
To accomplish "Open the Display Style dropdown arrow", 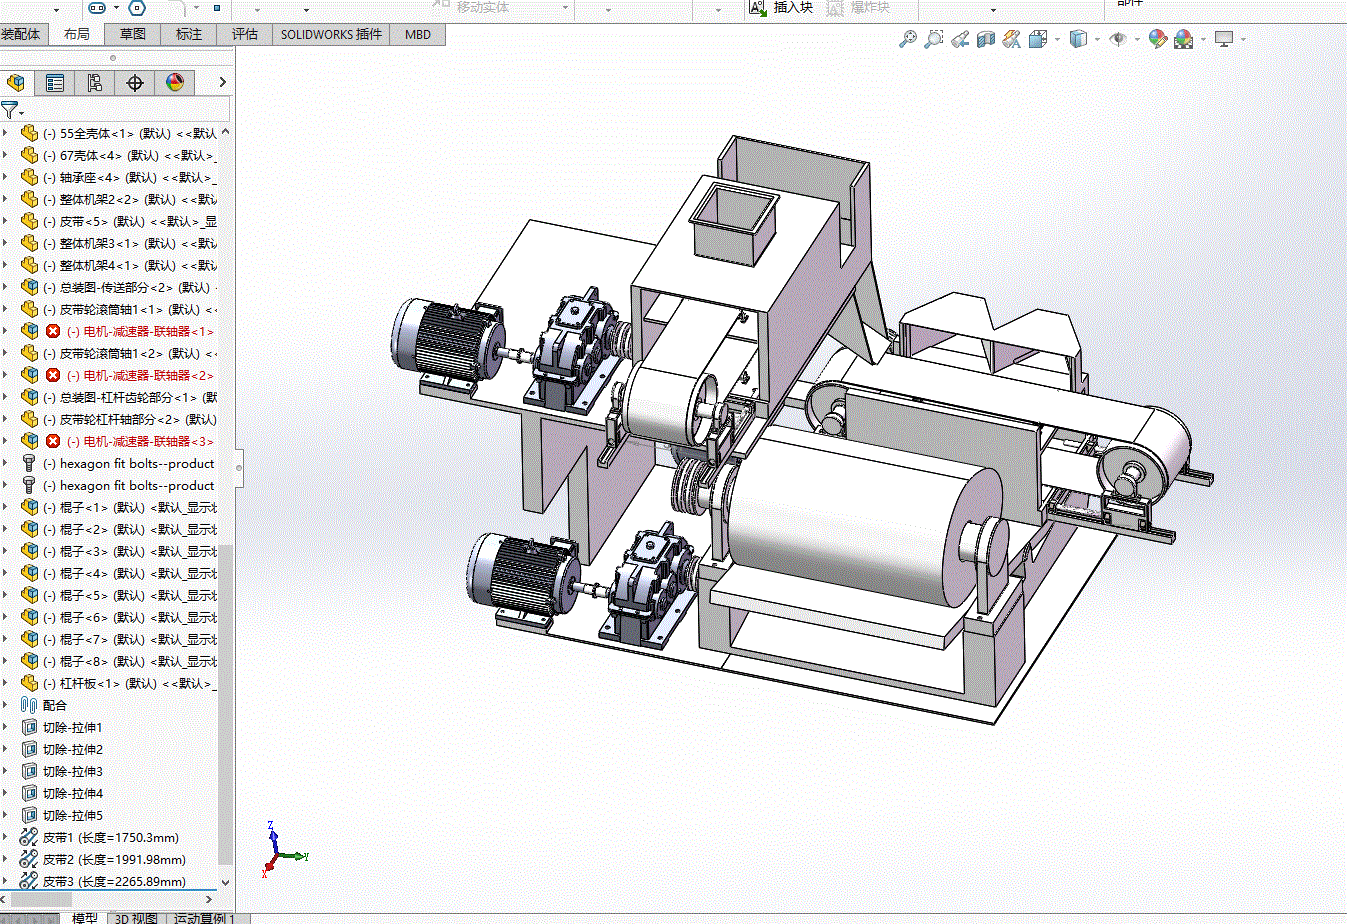I will (1097, 40).
